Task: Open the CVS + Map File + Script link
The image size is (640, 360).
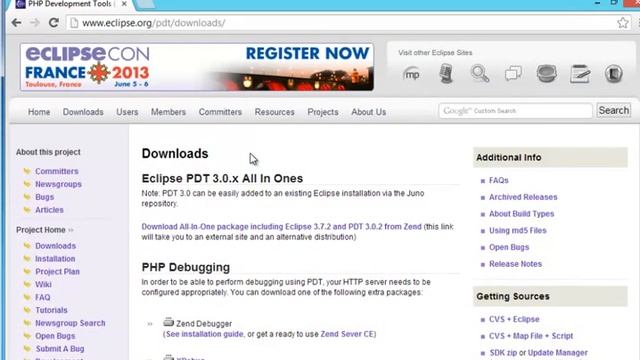Action: click(x=531, y=336)
